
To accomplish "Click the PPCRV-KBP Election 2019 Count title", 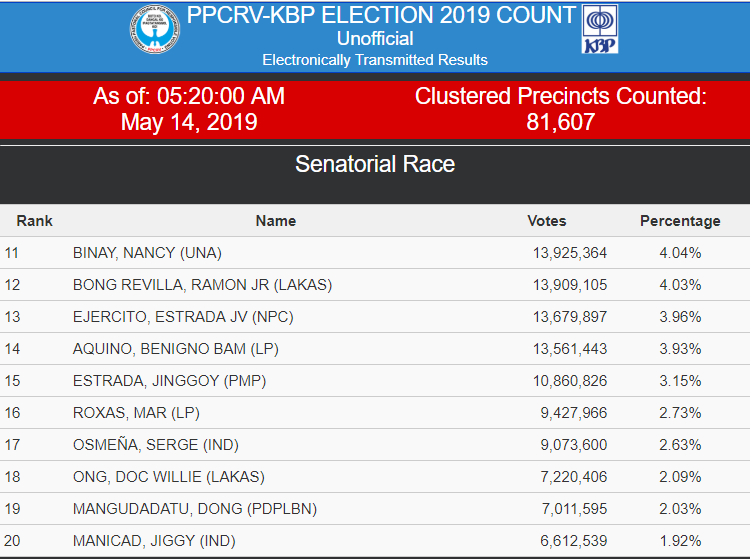I will [x=381, y=15].
